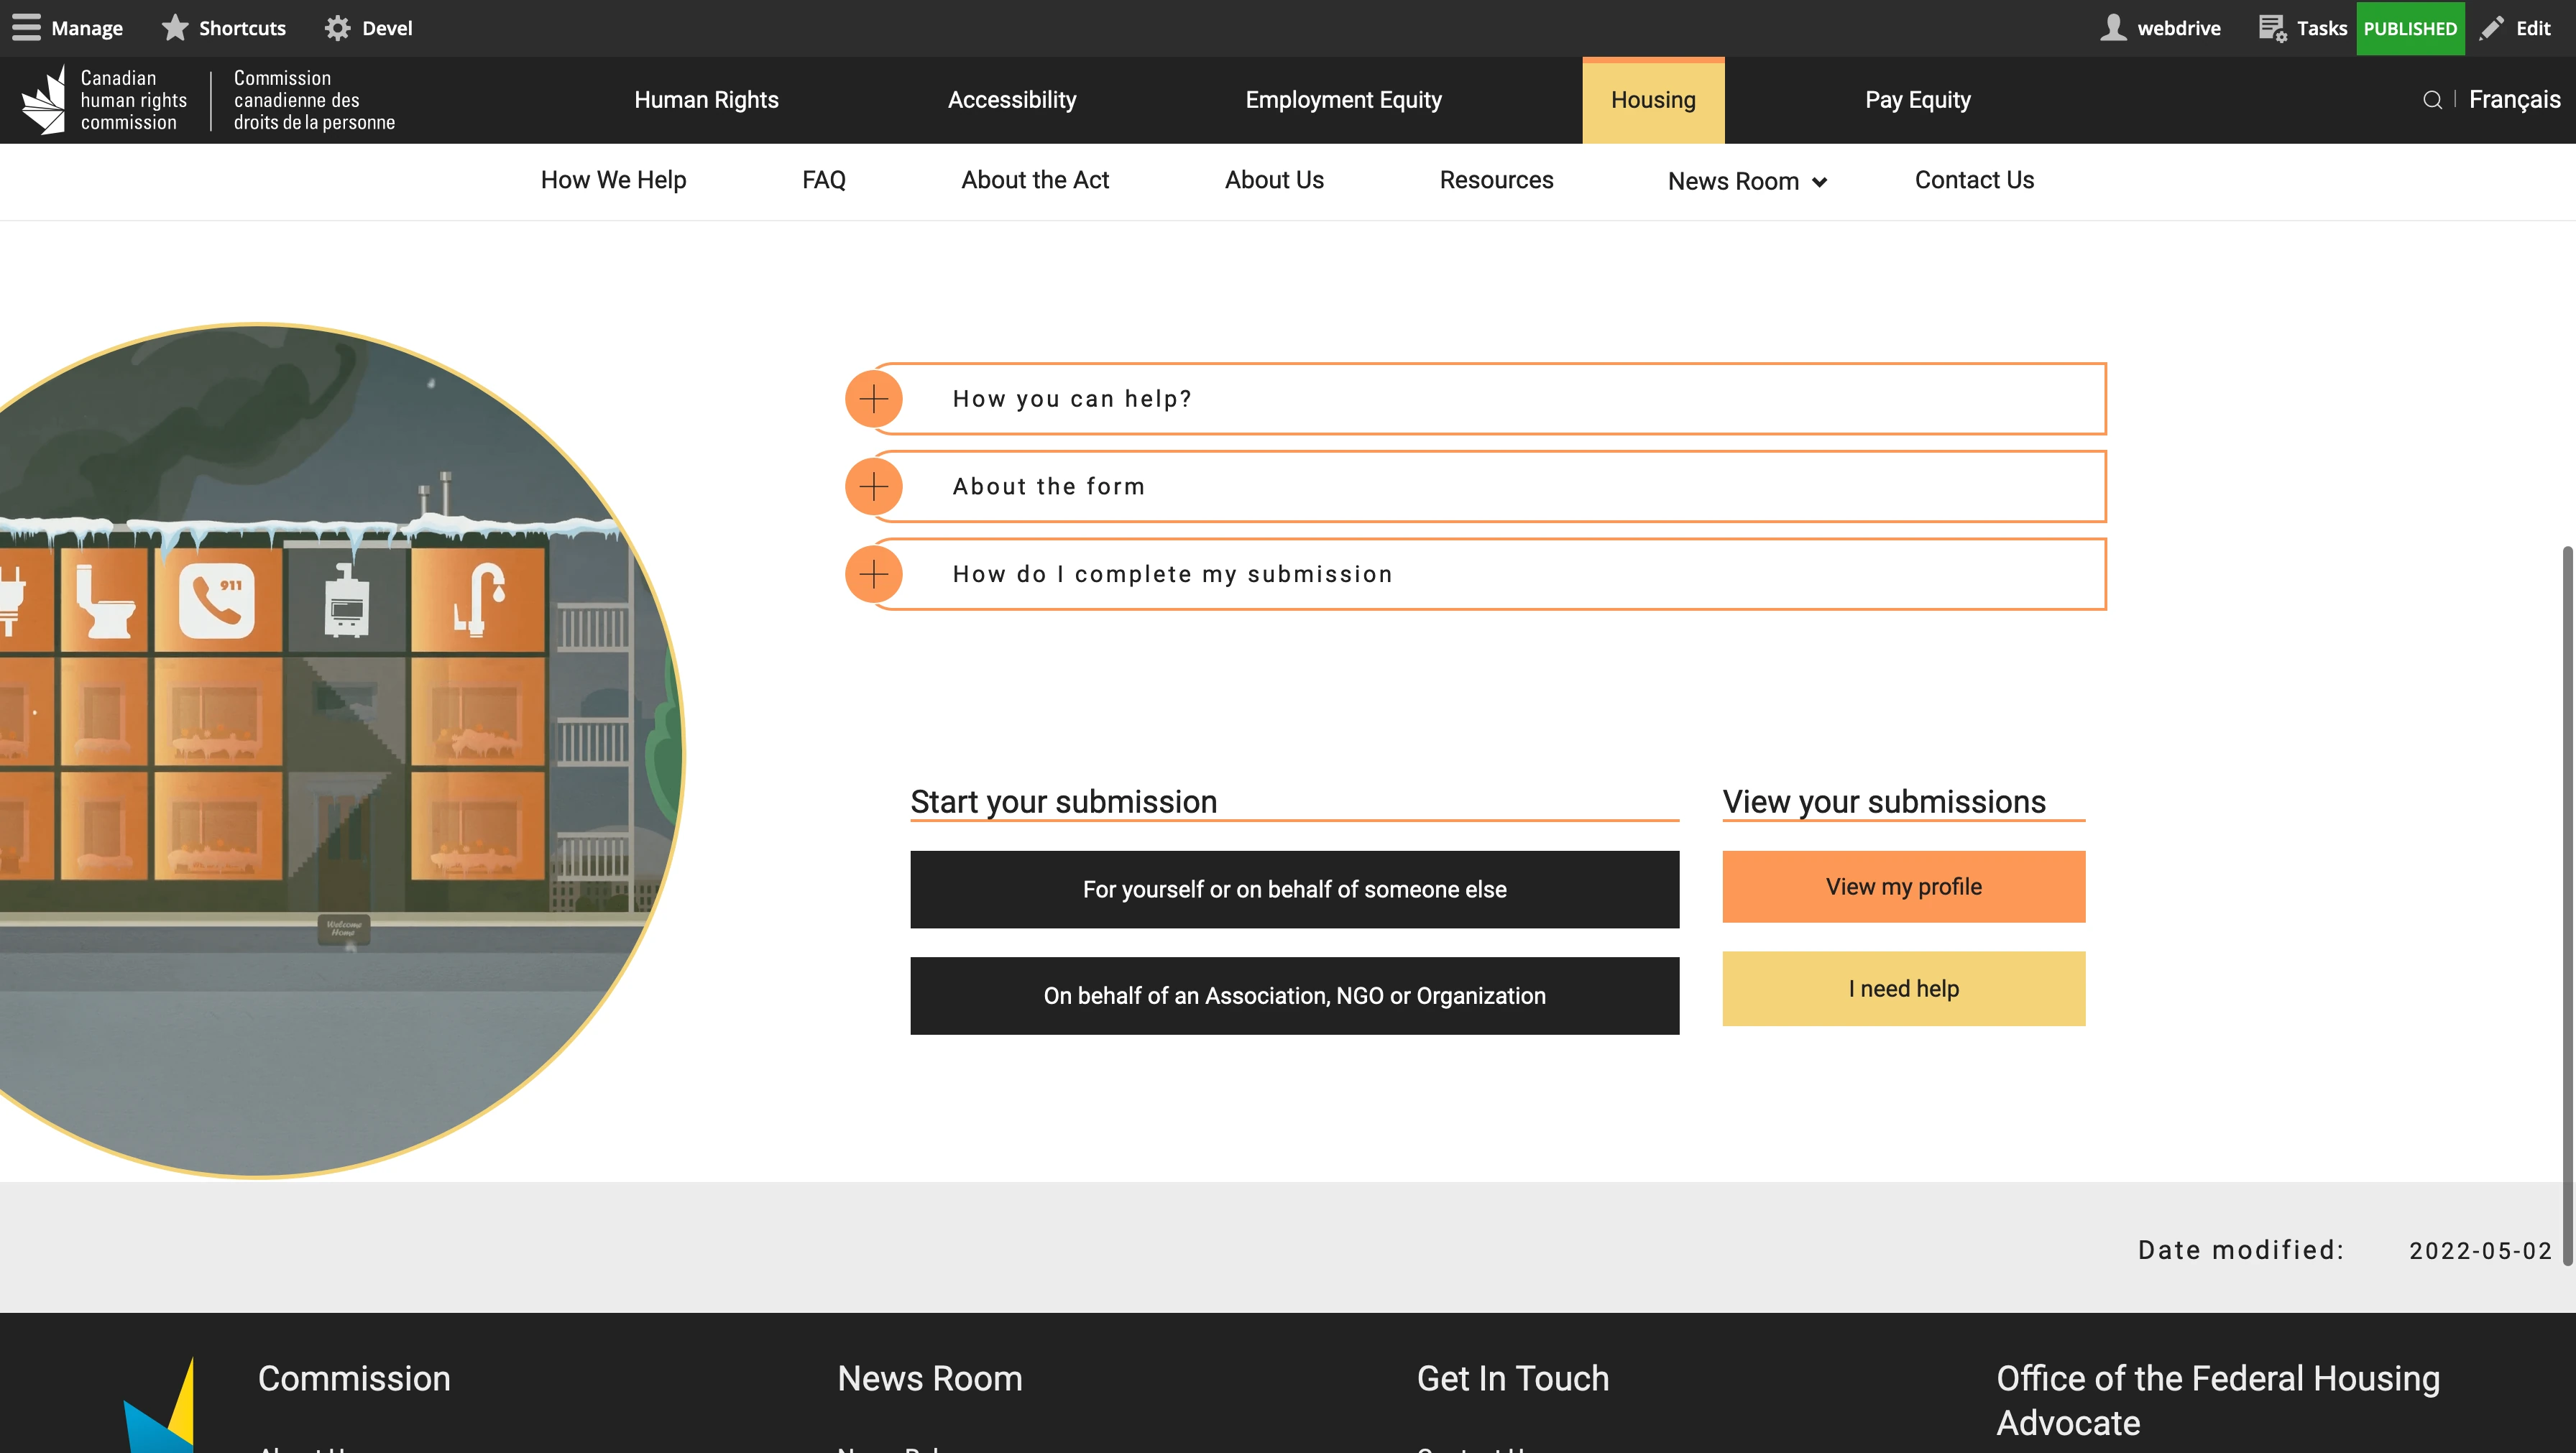Viewport: 2576px width, 1453px height.
Task: Open the Tasks panel
Action: click(x=2301, y=27)
